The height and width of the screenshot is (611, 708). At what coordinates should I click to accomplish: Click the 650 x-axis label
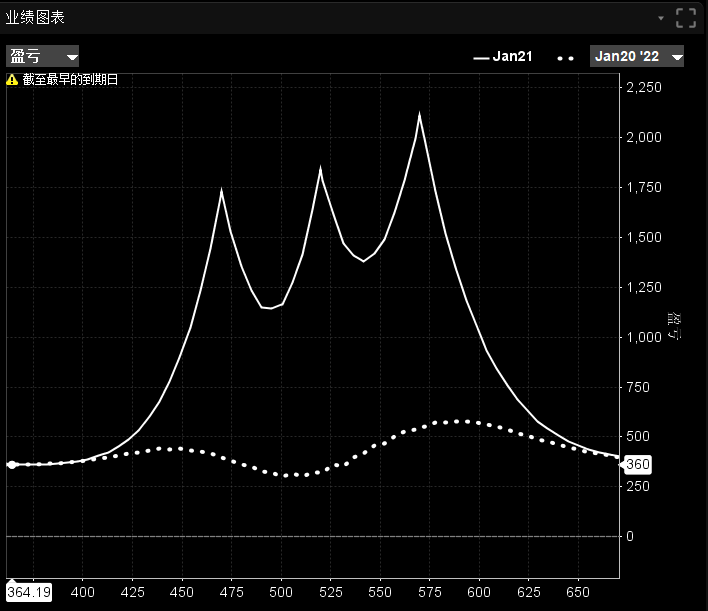tap(578, 592)
